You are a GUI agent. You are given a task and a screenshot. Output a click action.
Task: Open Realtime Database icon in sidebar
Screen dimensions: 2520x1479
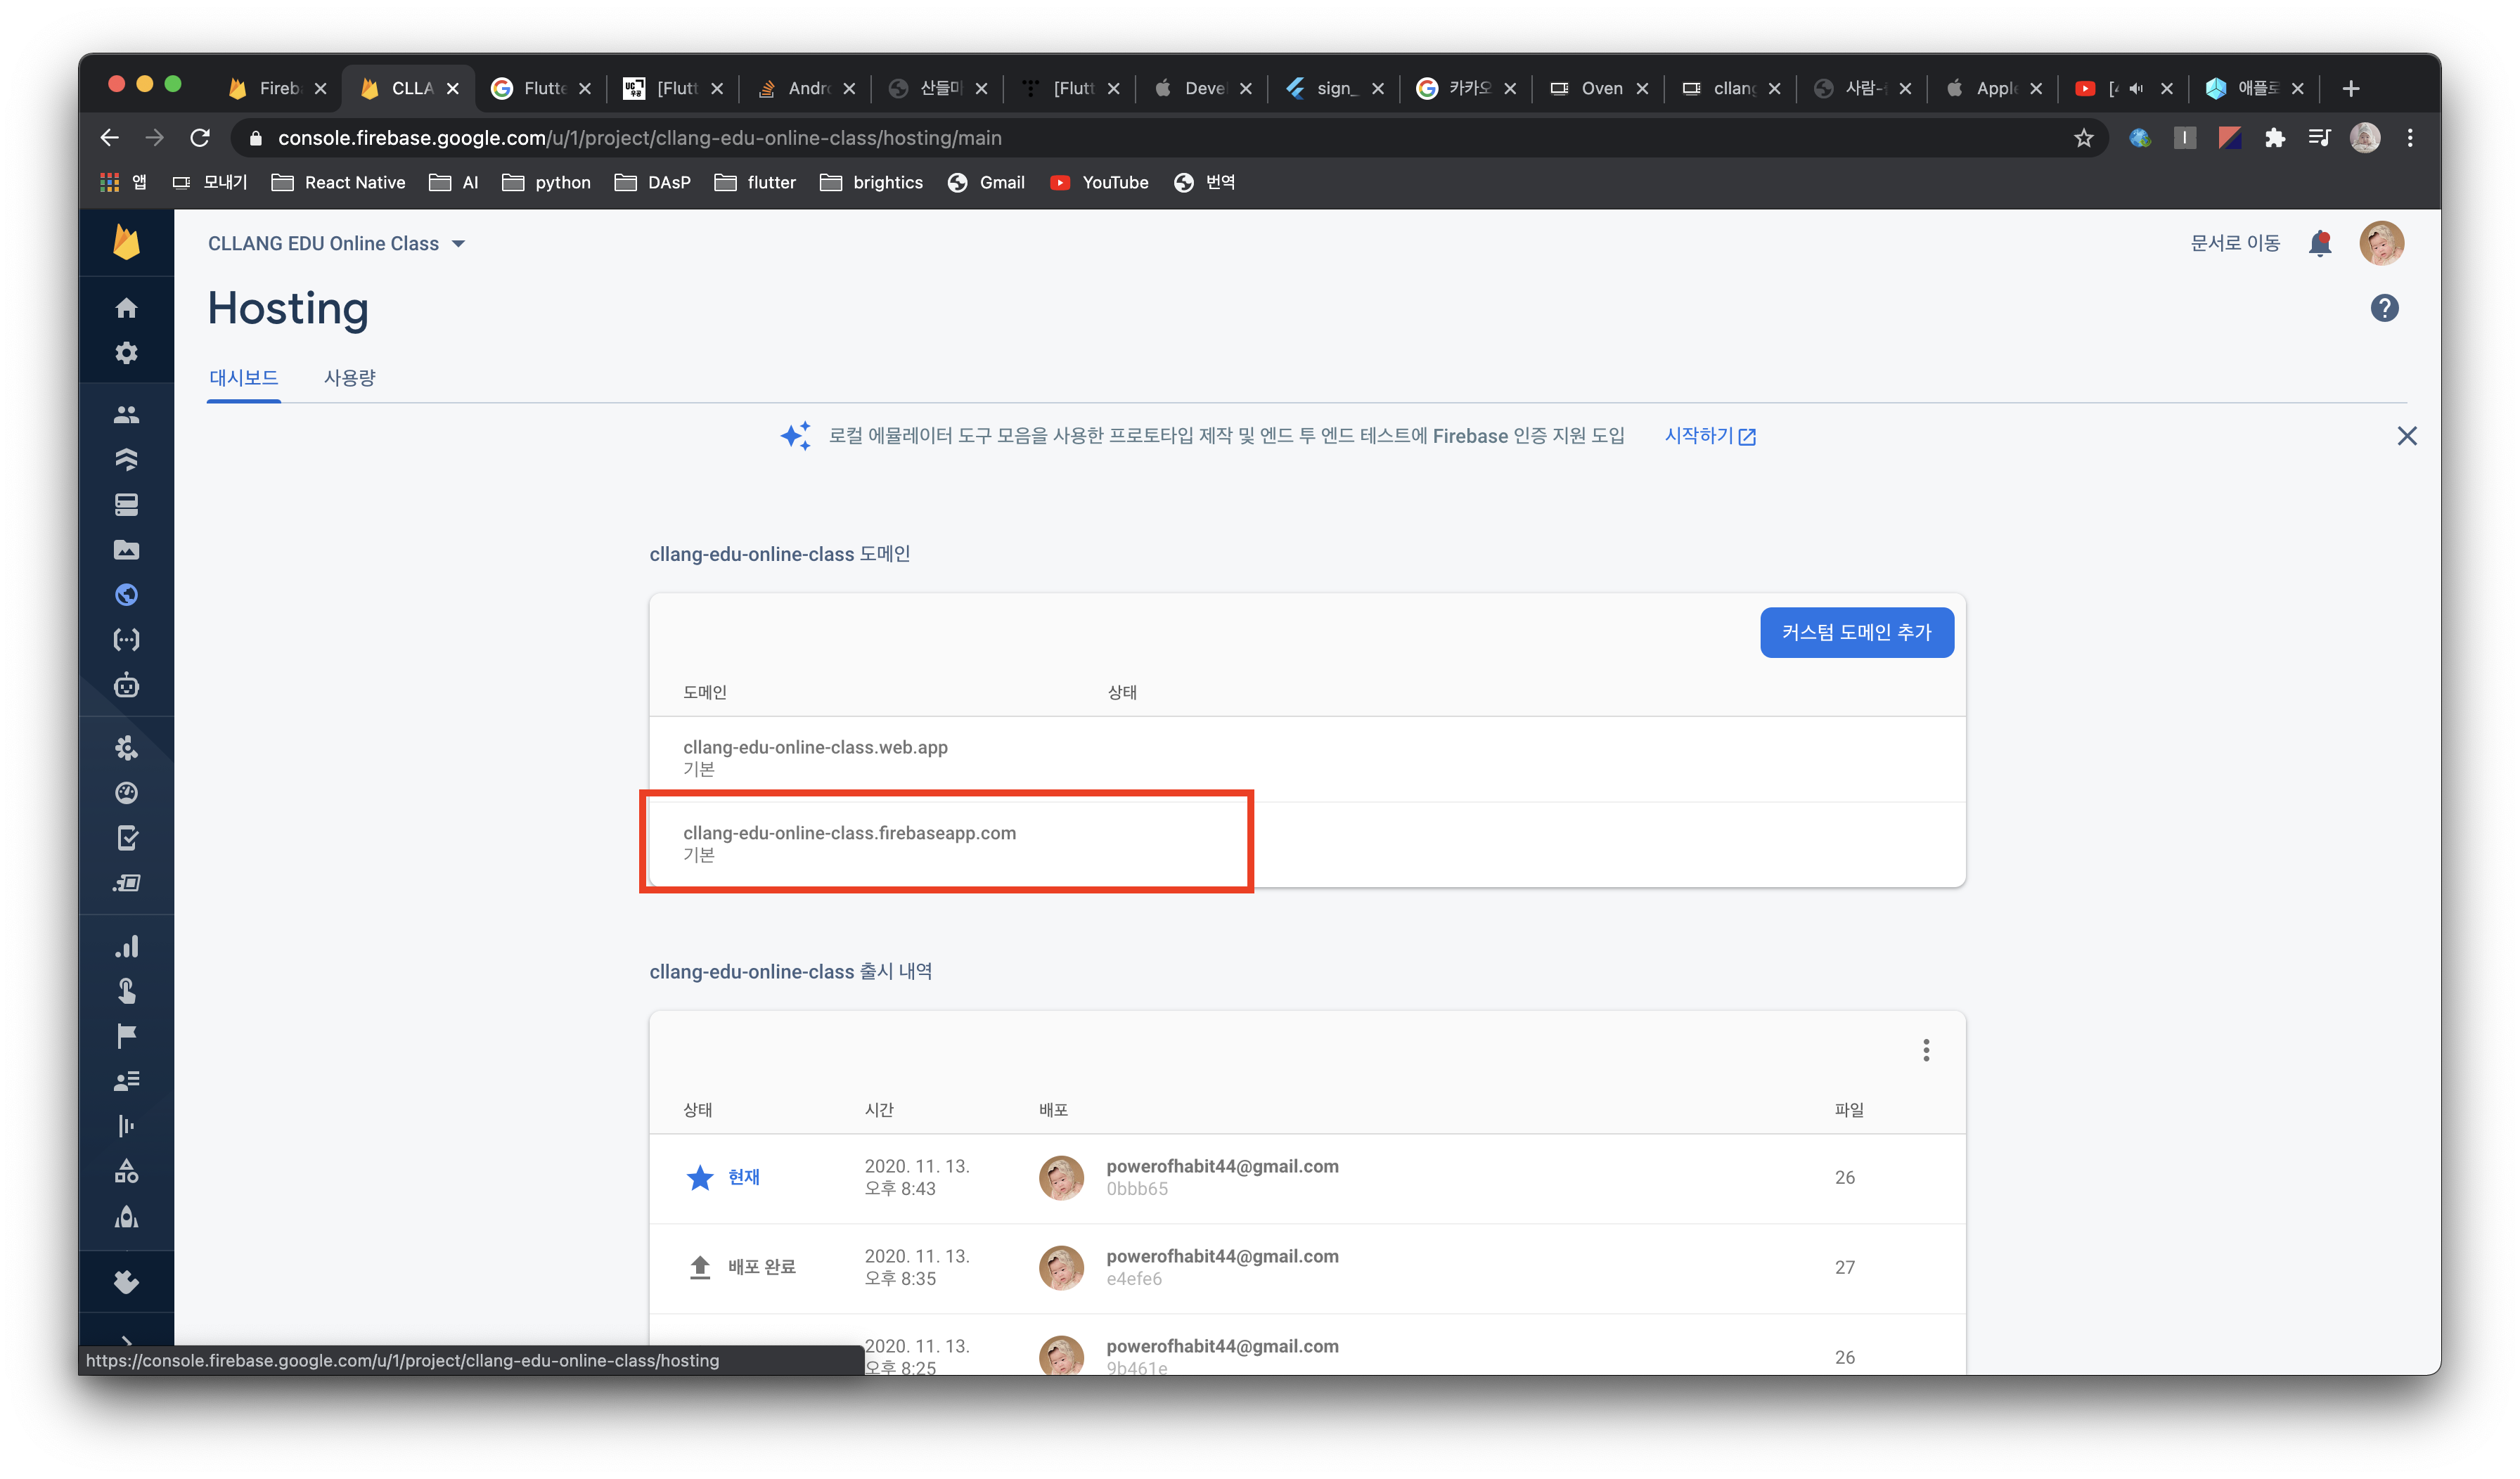click(126, 505)
